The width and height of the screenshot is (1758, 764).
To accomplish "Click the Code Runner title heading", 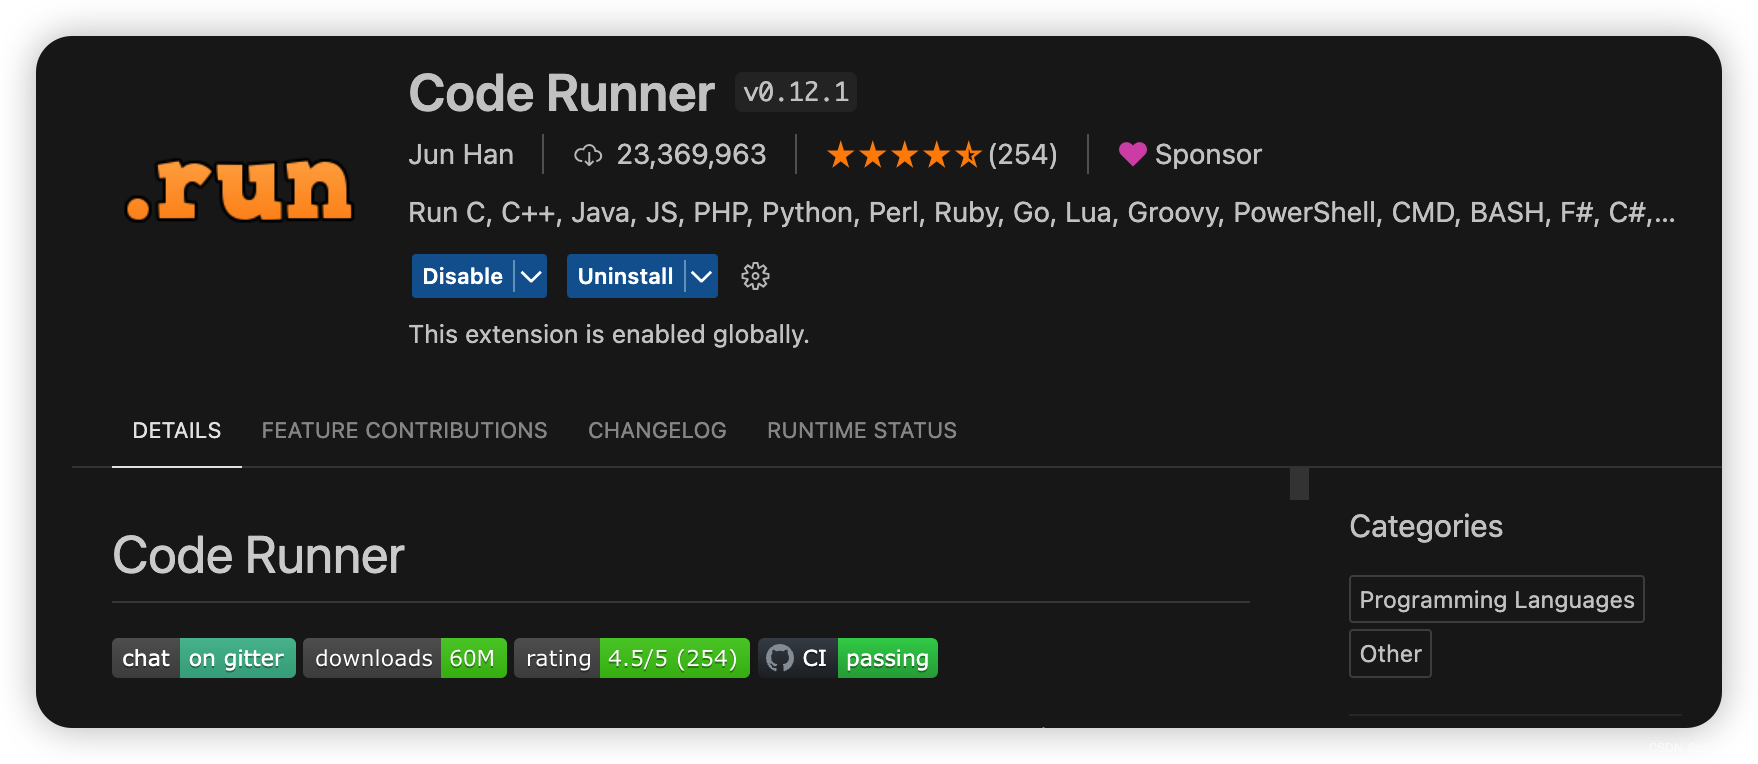I will (561, 93).
